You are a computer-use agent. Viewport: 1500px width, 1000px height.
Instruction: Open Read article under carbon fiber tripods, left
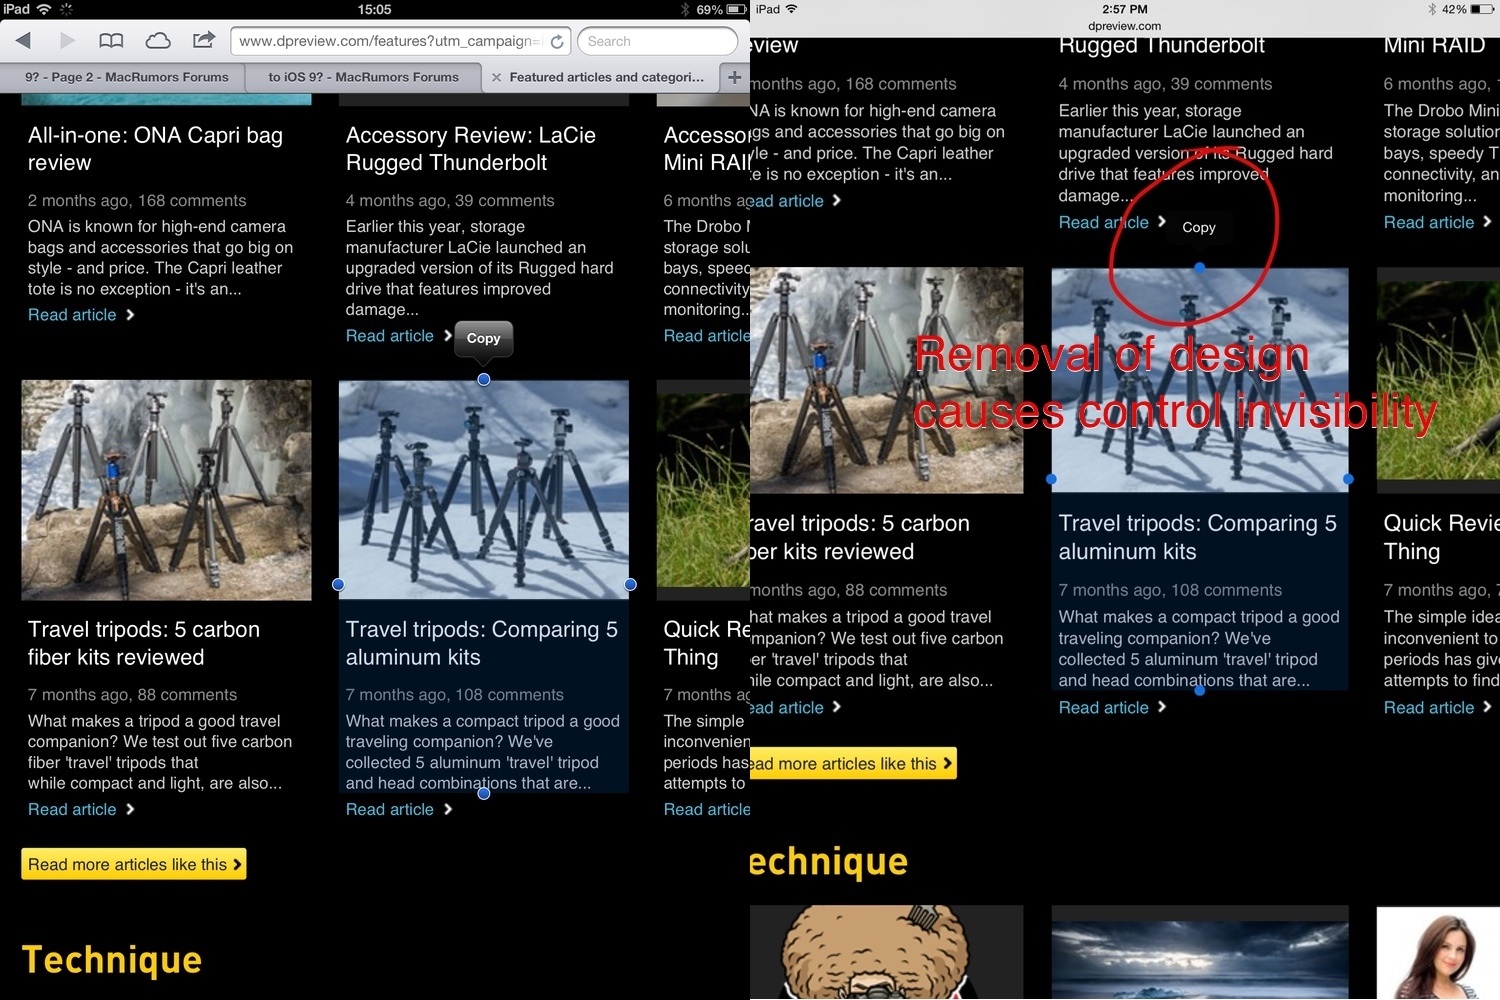pyautogui.click(x=81, y=809)
